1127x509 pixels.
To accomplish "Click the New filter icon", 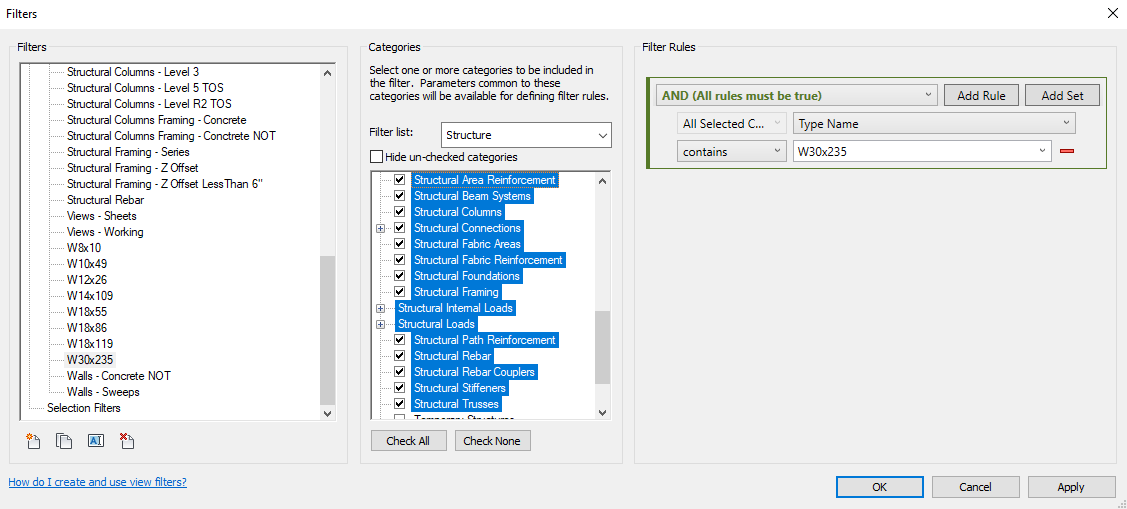I will point(34,441).
